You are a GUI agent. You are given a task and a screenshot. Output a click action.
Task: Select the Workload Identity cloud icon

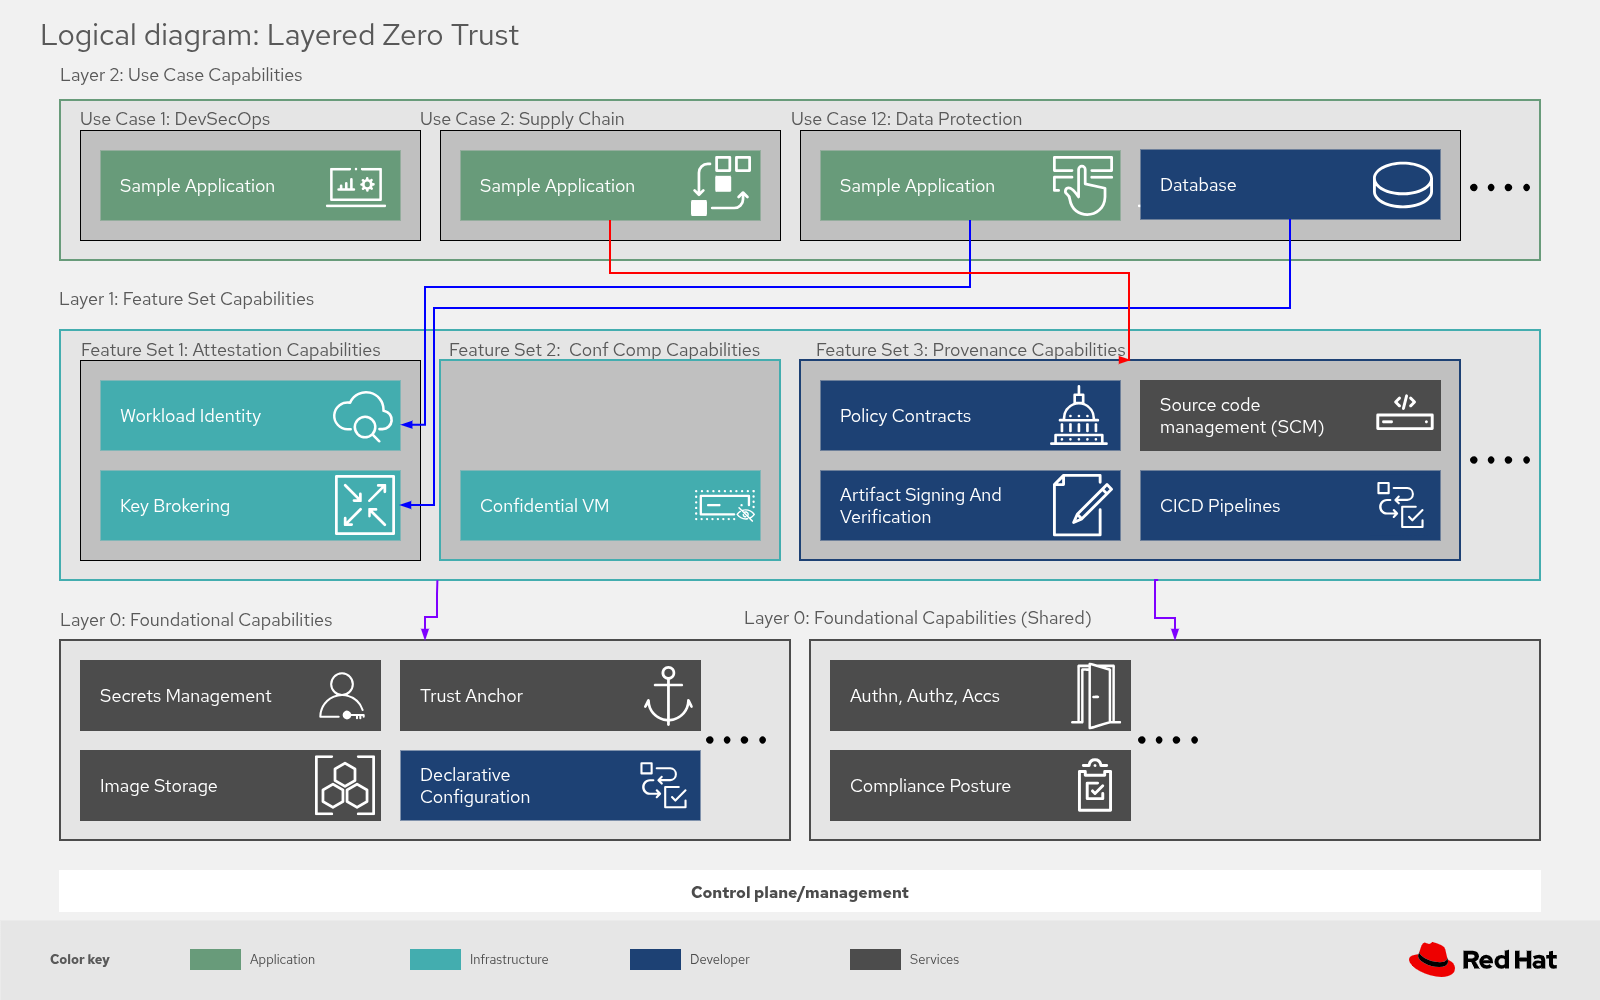(x=366, y=416)
